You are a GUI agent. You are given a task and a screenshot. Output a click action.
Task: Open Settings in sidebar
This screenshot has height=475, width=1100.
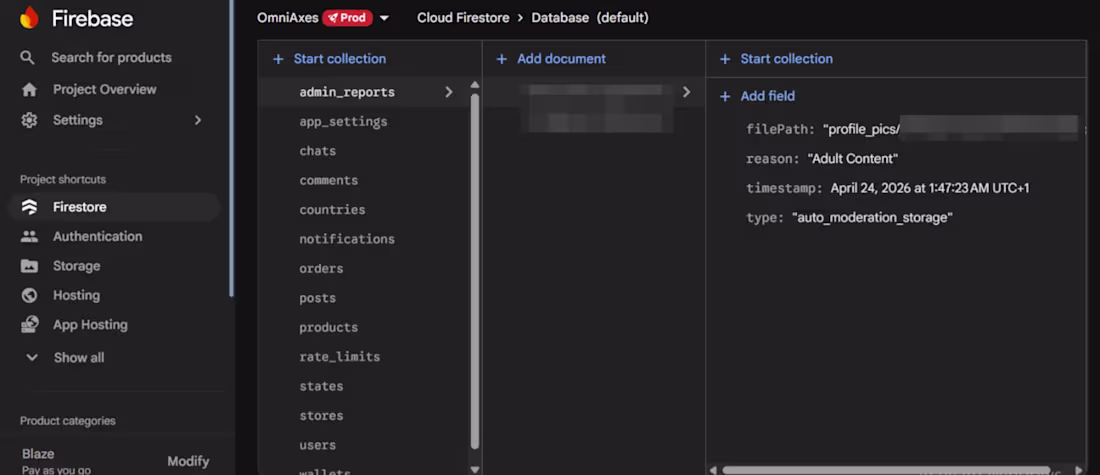[78, 121]
